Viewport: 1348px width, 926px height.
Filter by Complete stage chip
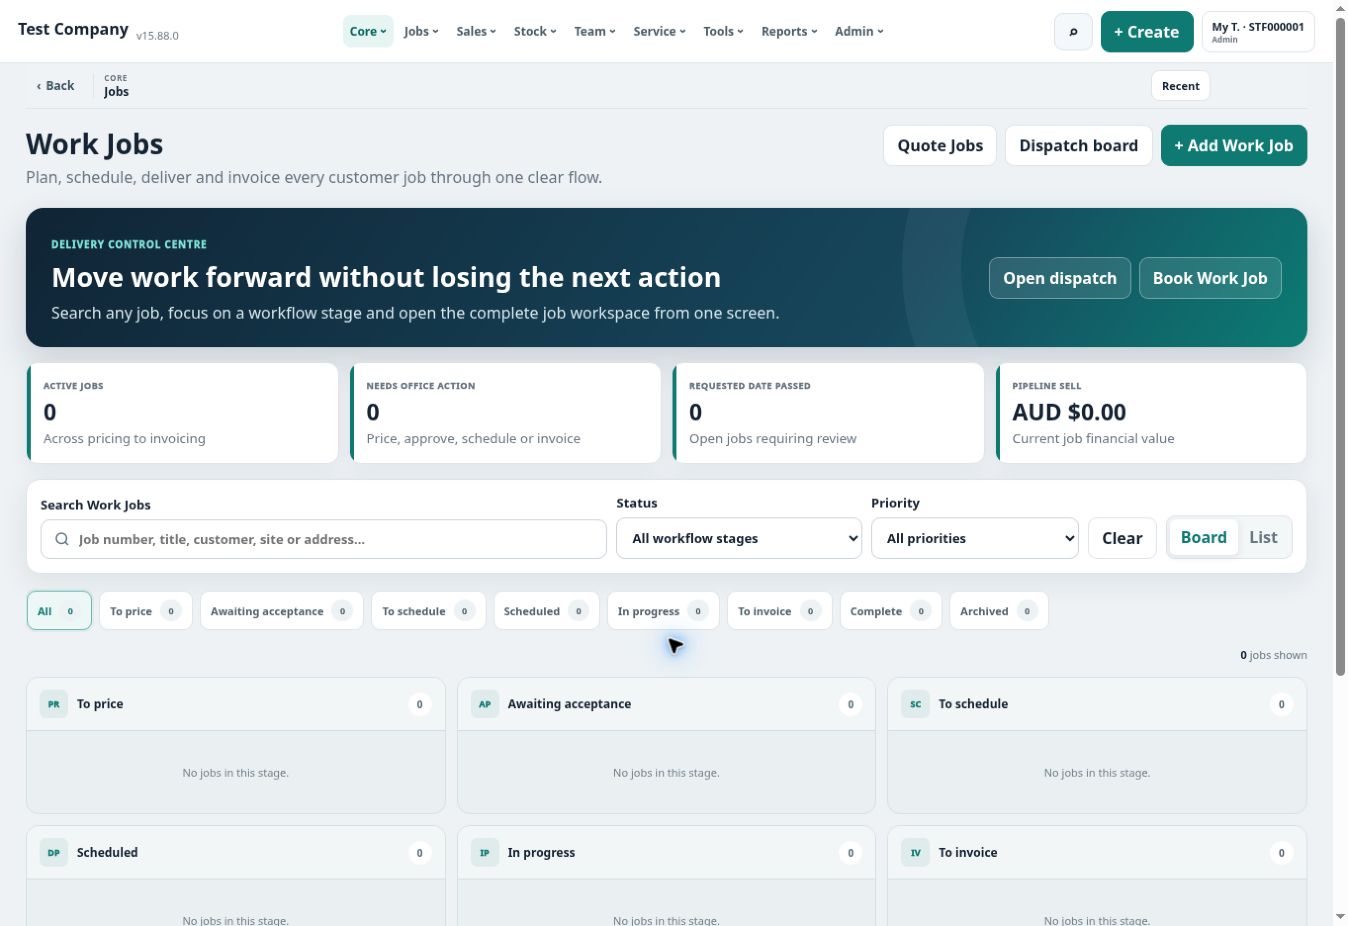point(890,611)
